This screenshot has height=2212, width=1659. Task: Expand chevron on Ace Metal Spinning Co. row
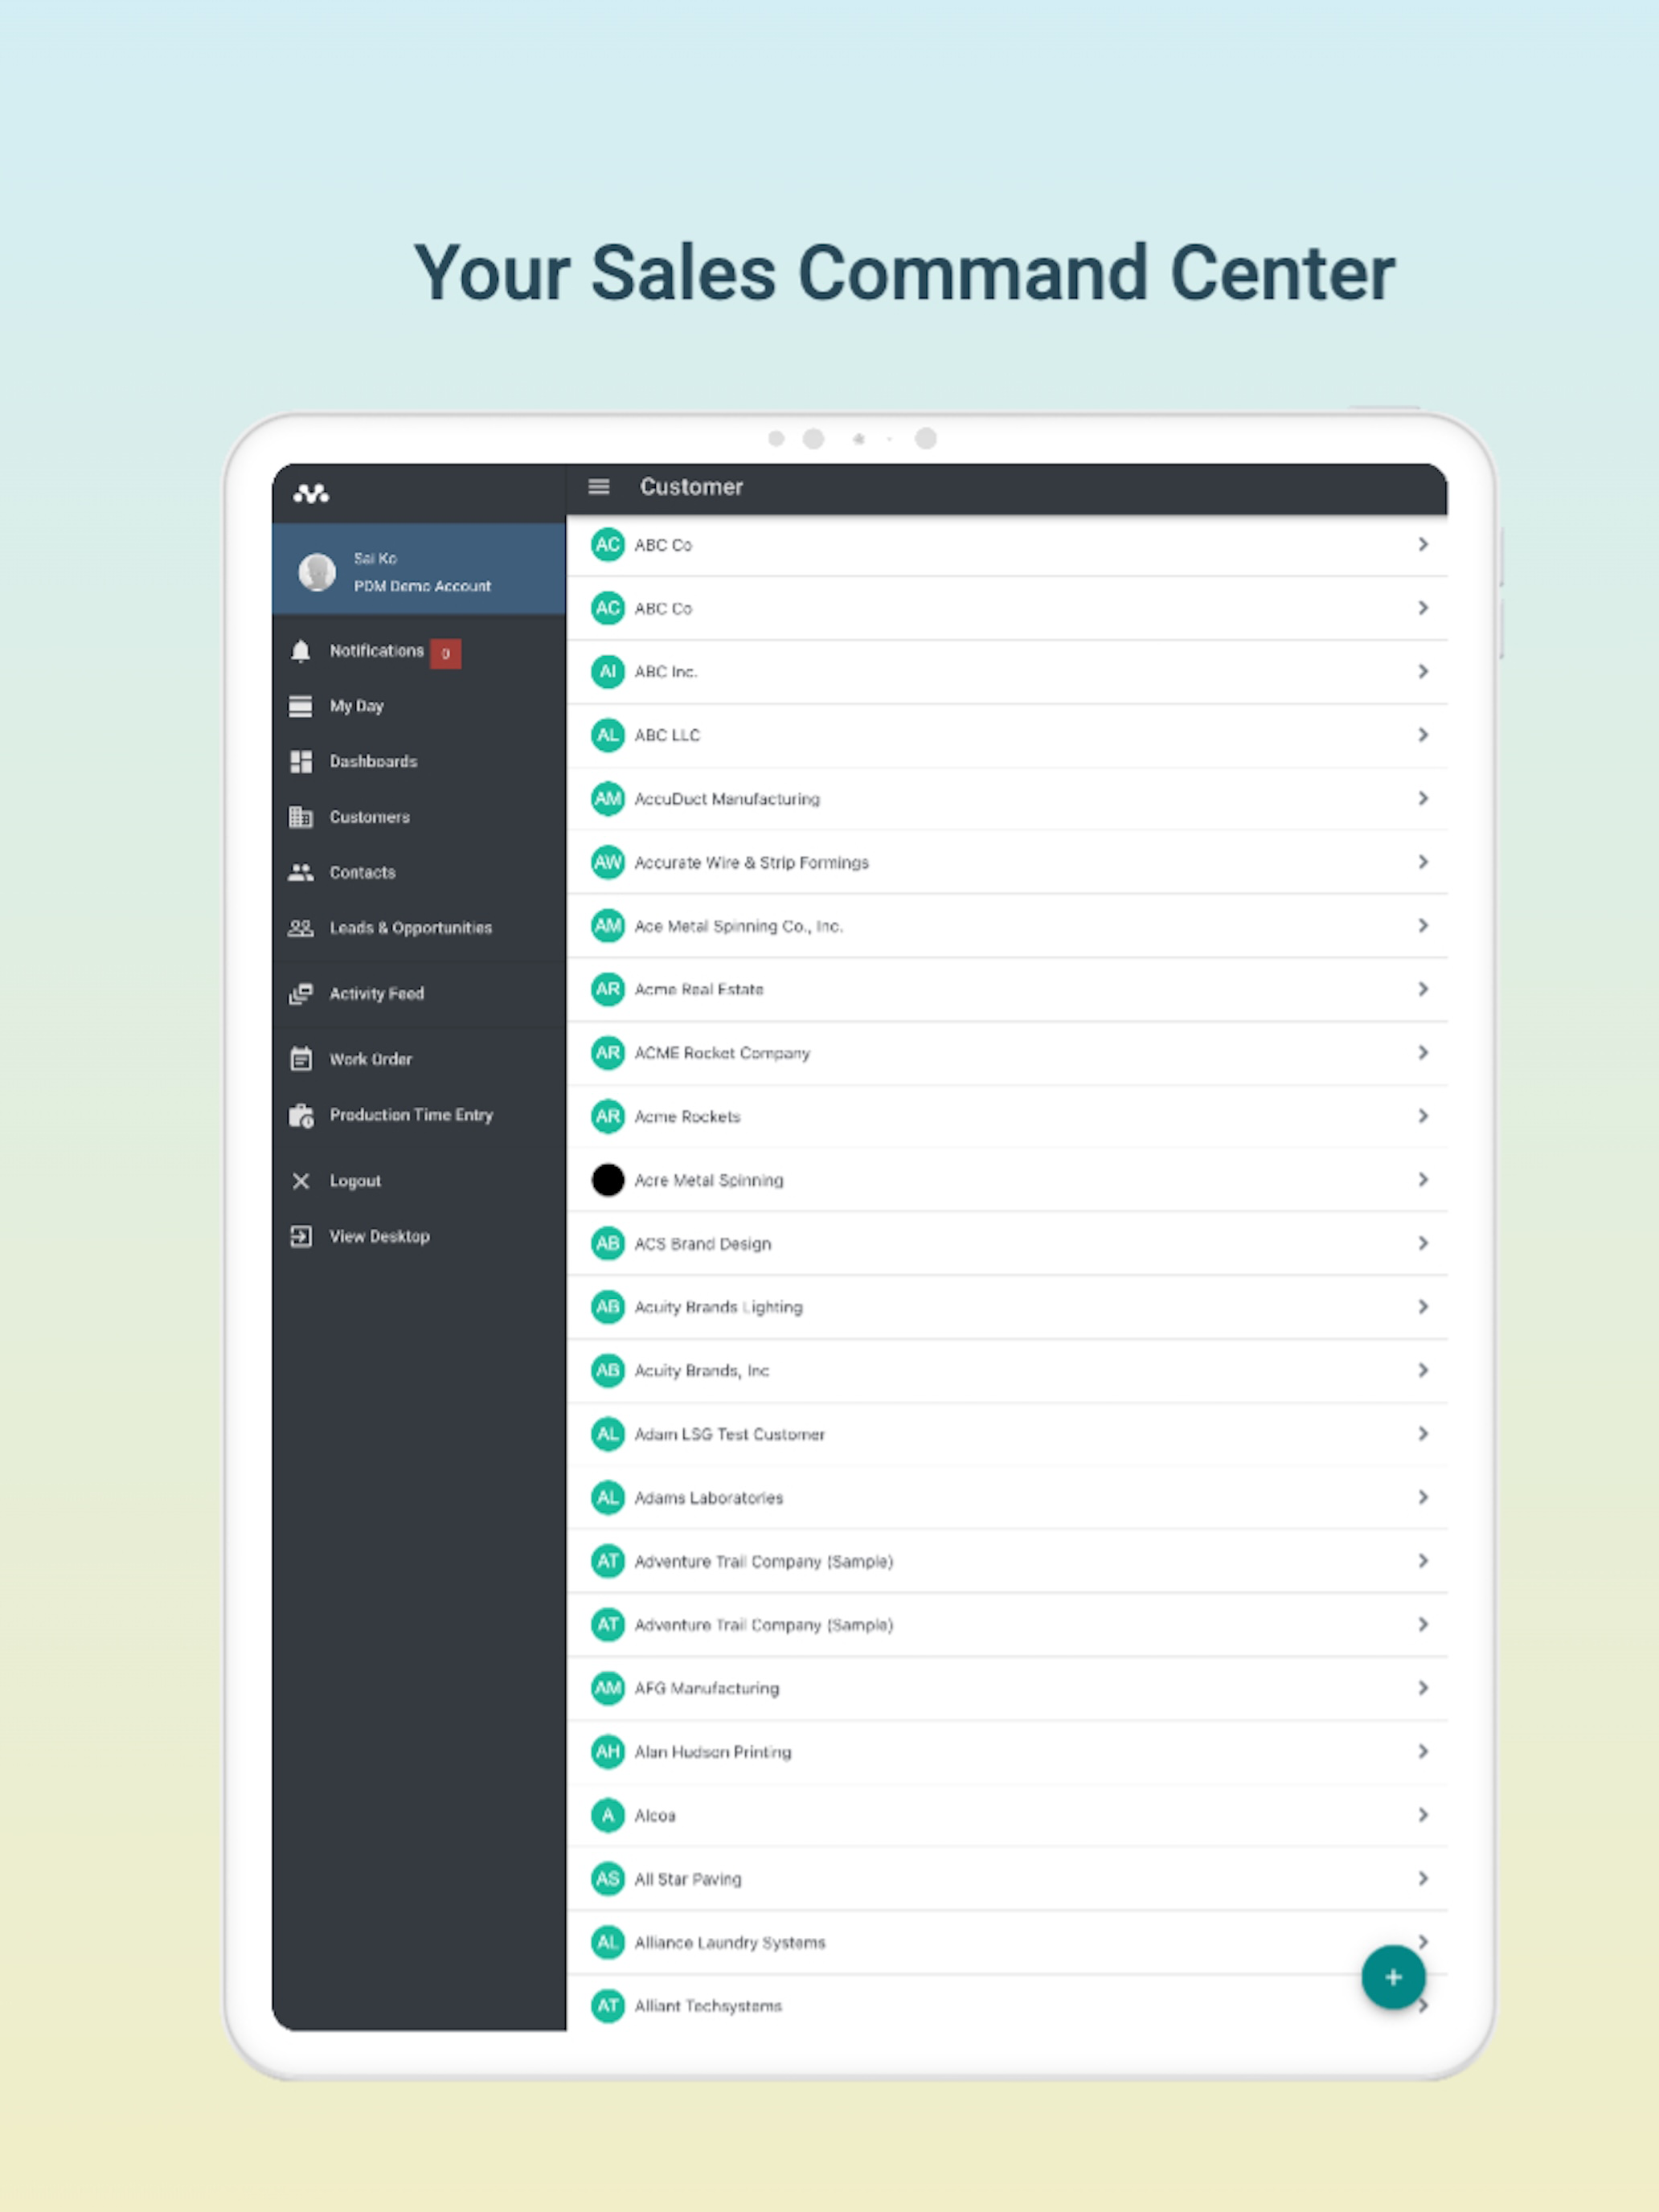(1422, 925)
